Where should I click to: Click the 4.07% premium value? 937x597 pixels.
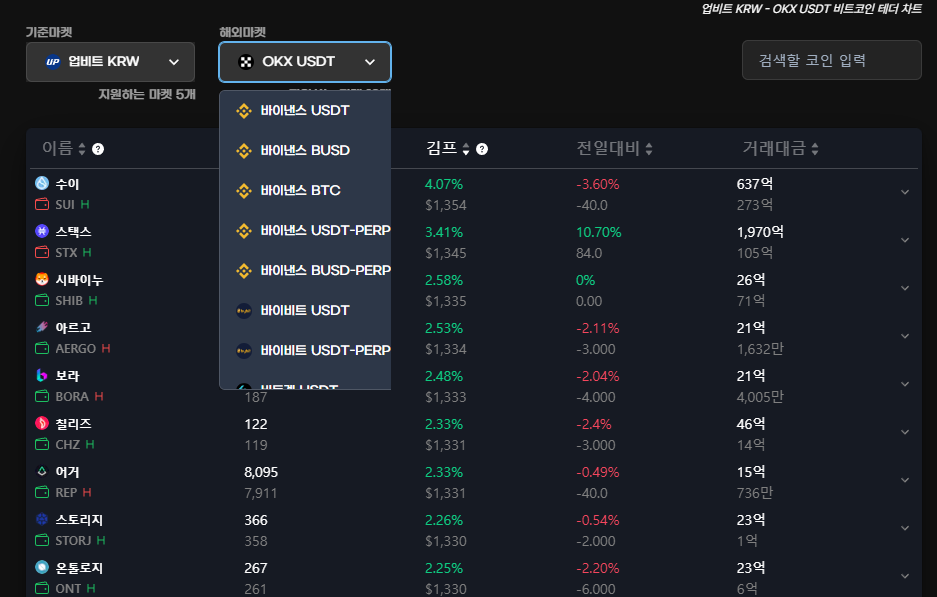(x=444, y=184)
